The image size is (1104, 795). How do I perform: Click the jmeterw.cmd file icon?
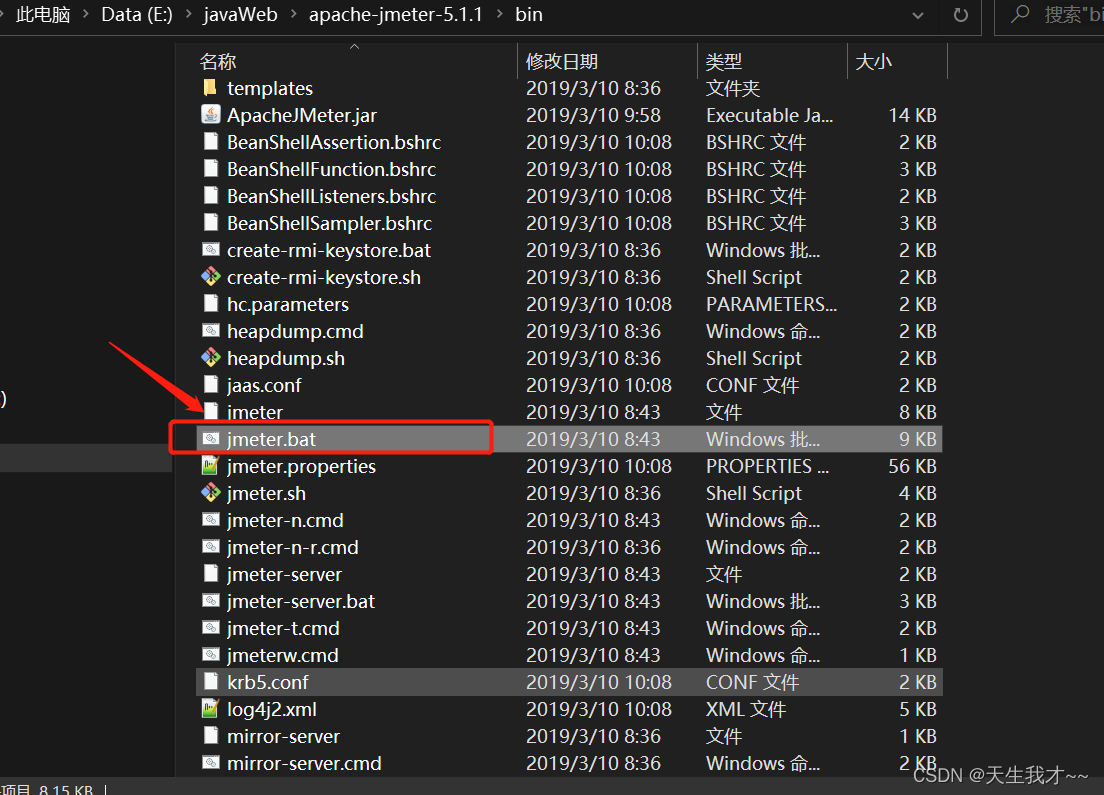pyautogui.click(x=210, y=655)
